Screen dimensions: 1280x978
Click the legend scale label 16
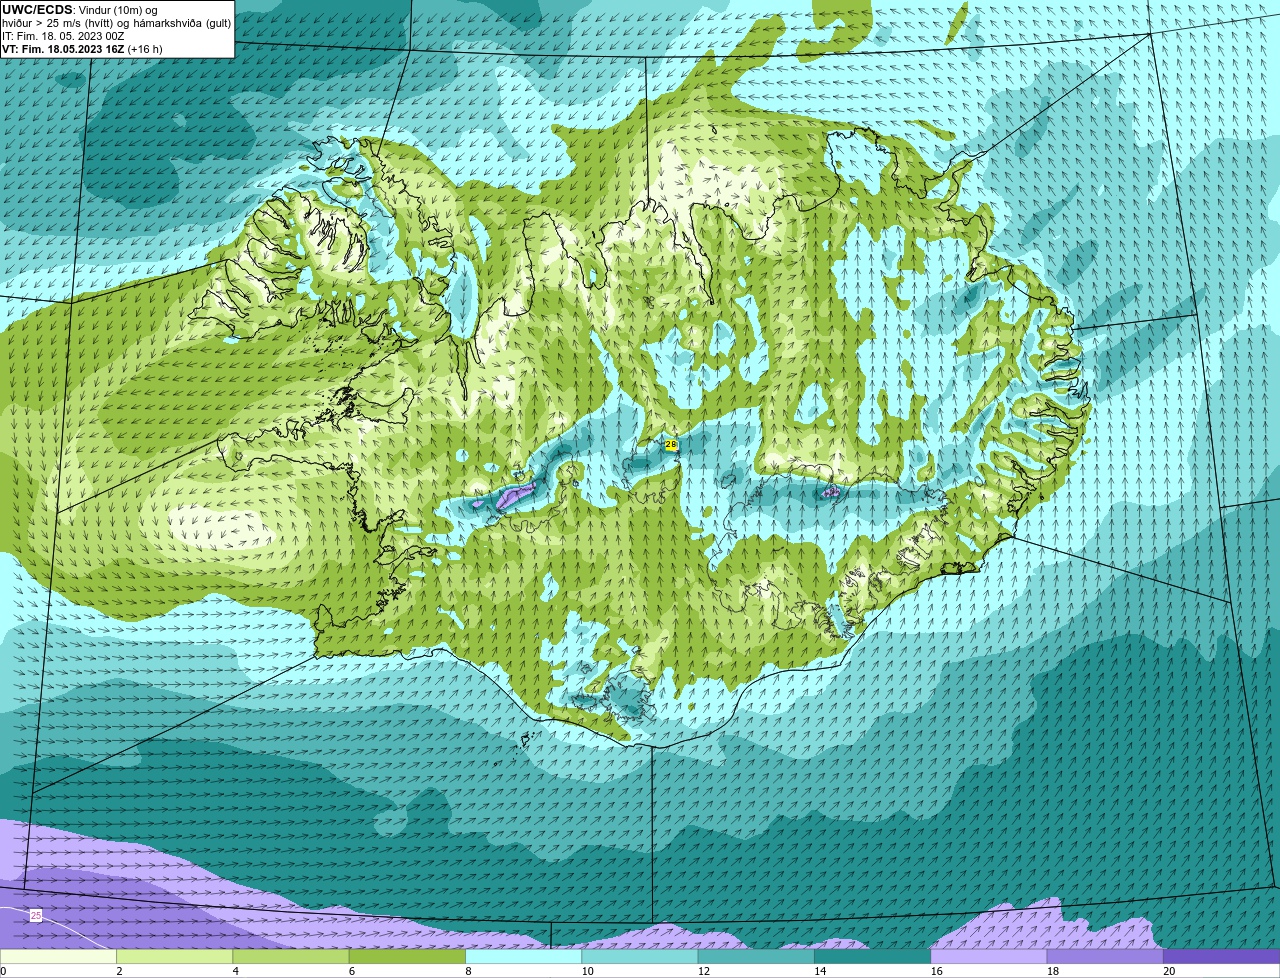pyautogui.click(x=936, y=971)
